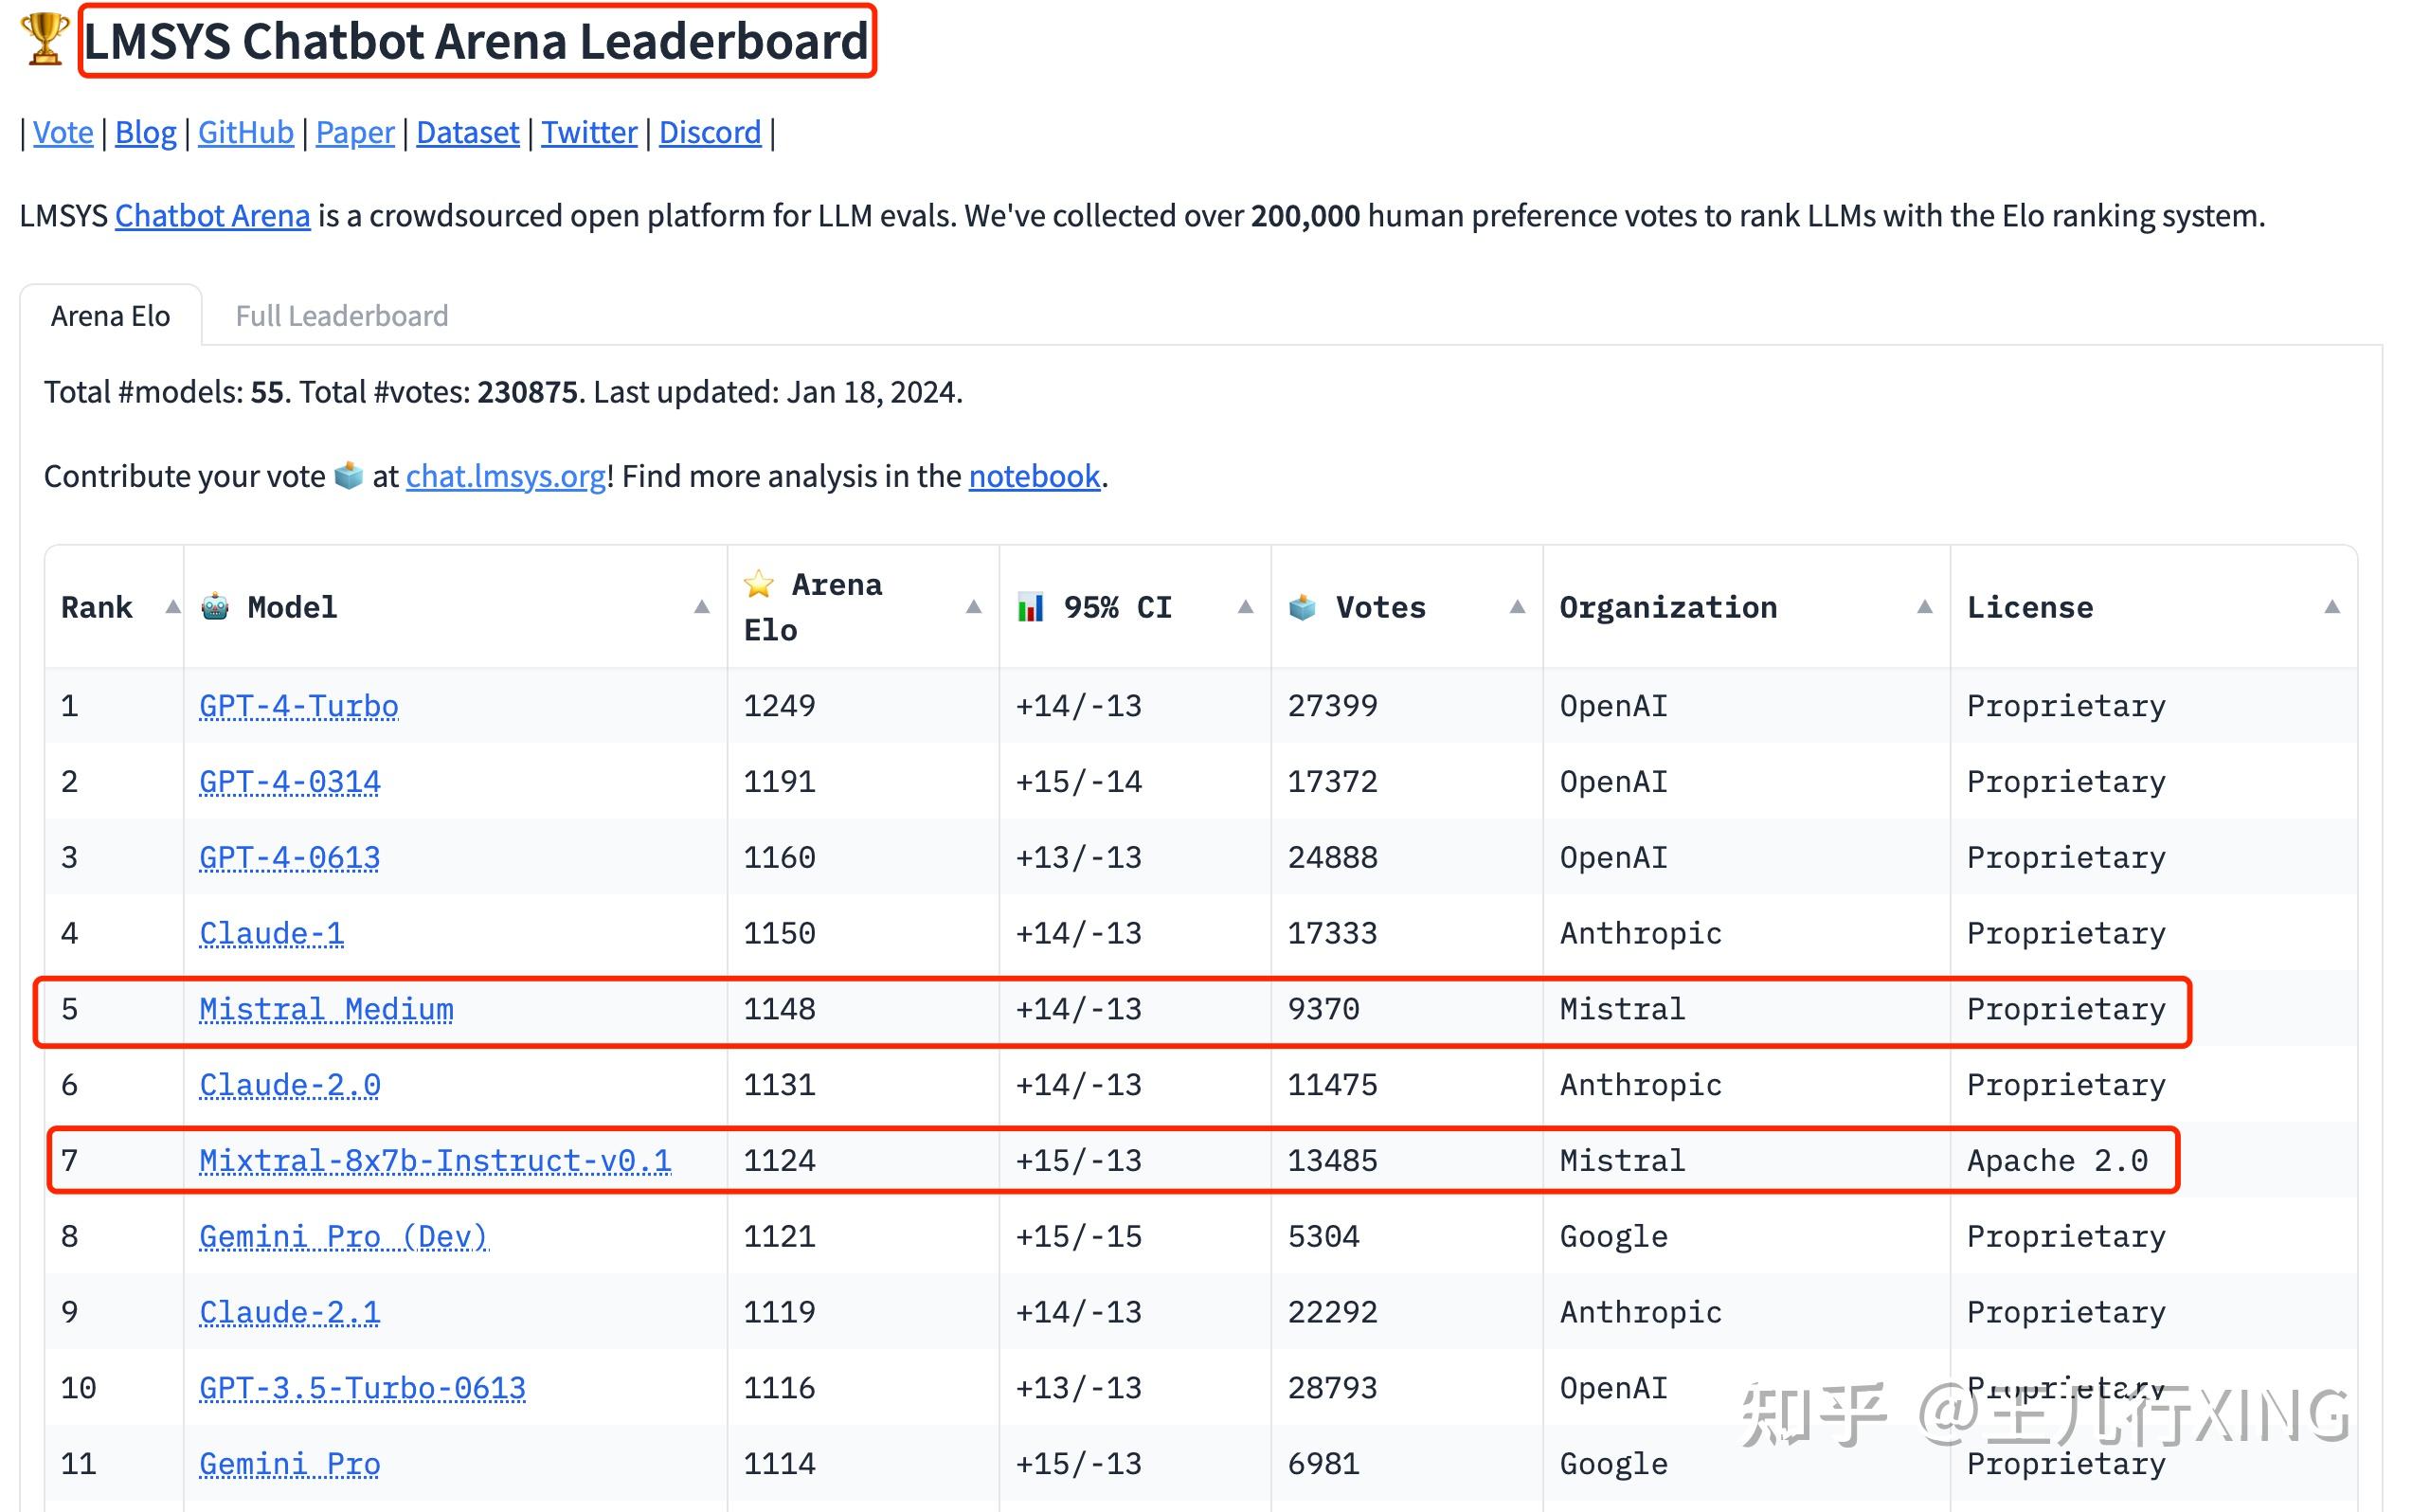Screen dimensions: 2412x1512
Task: Click the trophy icon beside the title
Action: coord(44,40)
